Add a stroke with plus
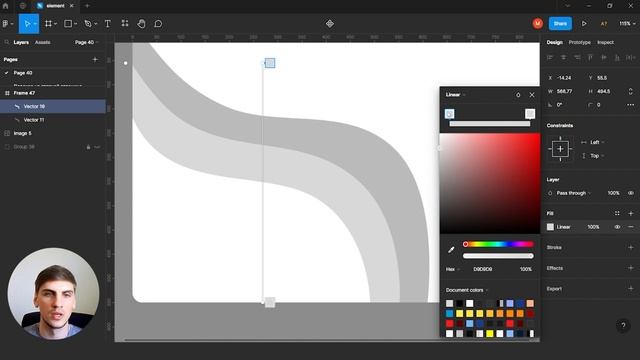Image resolution: width=640 pixels, height=360 pixels. click(x=631, y=247)
